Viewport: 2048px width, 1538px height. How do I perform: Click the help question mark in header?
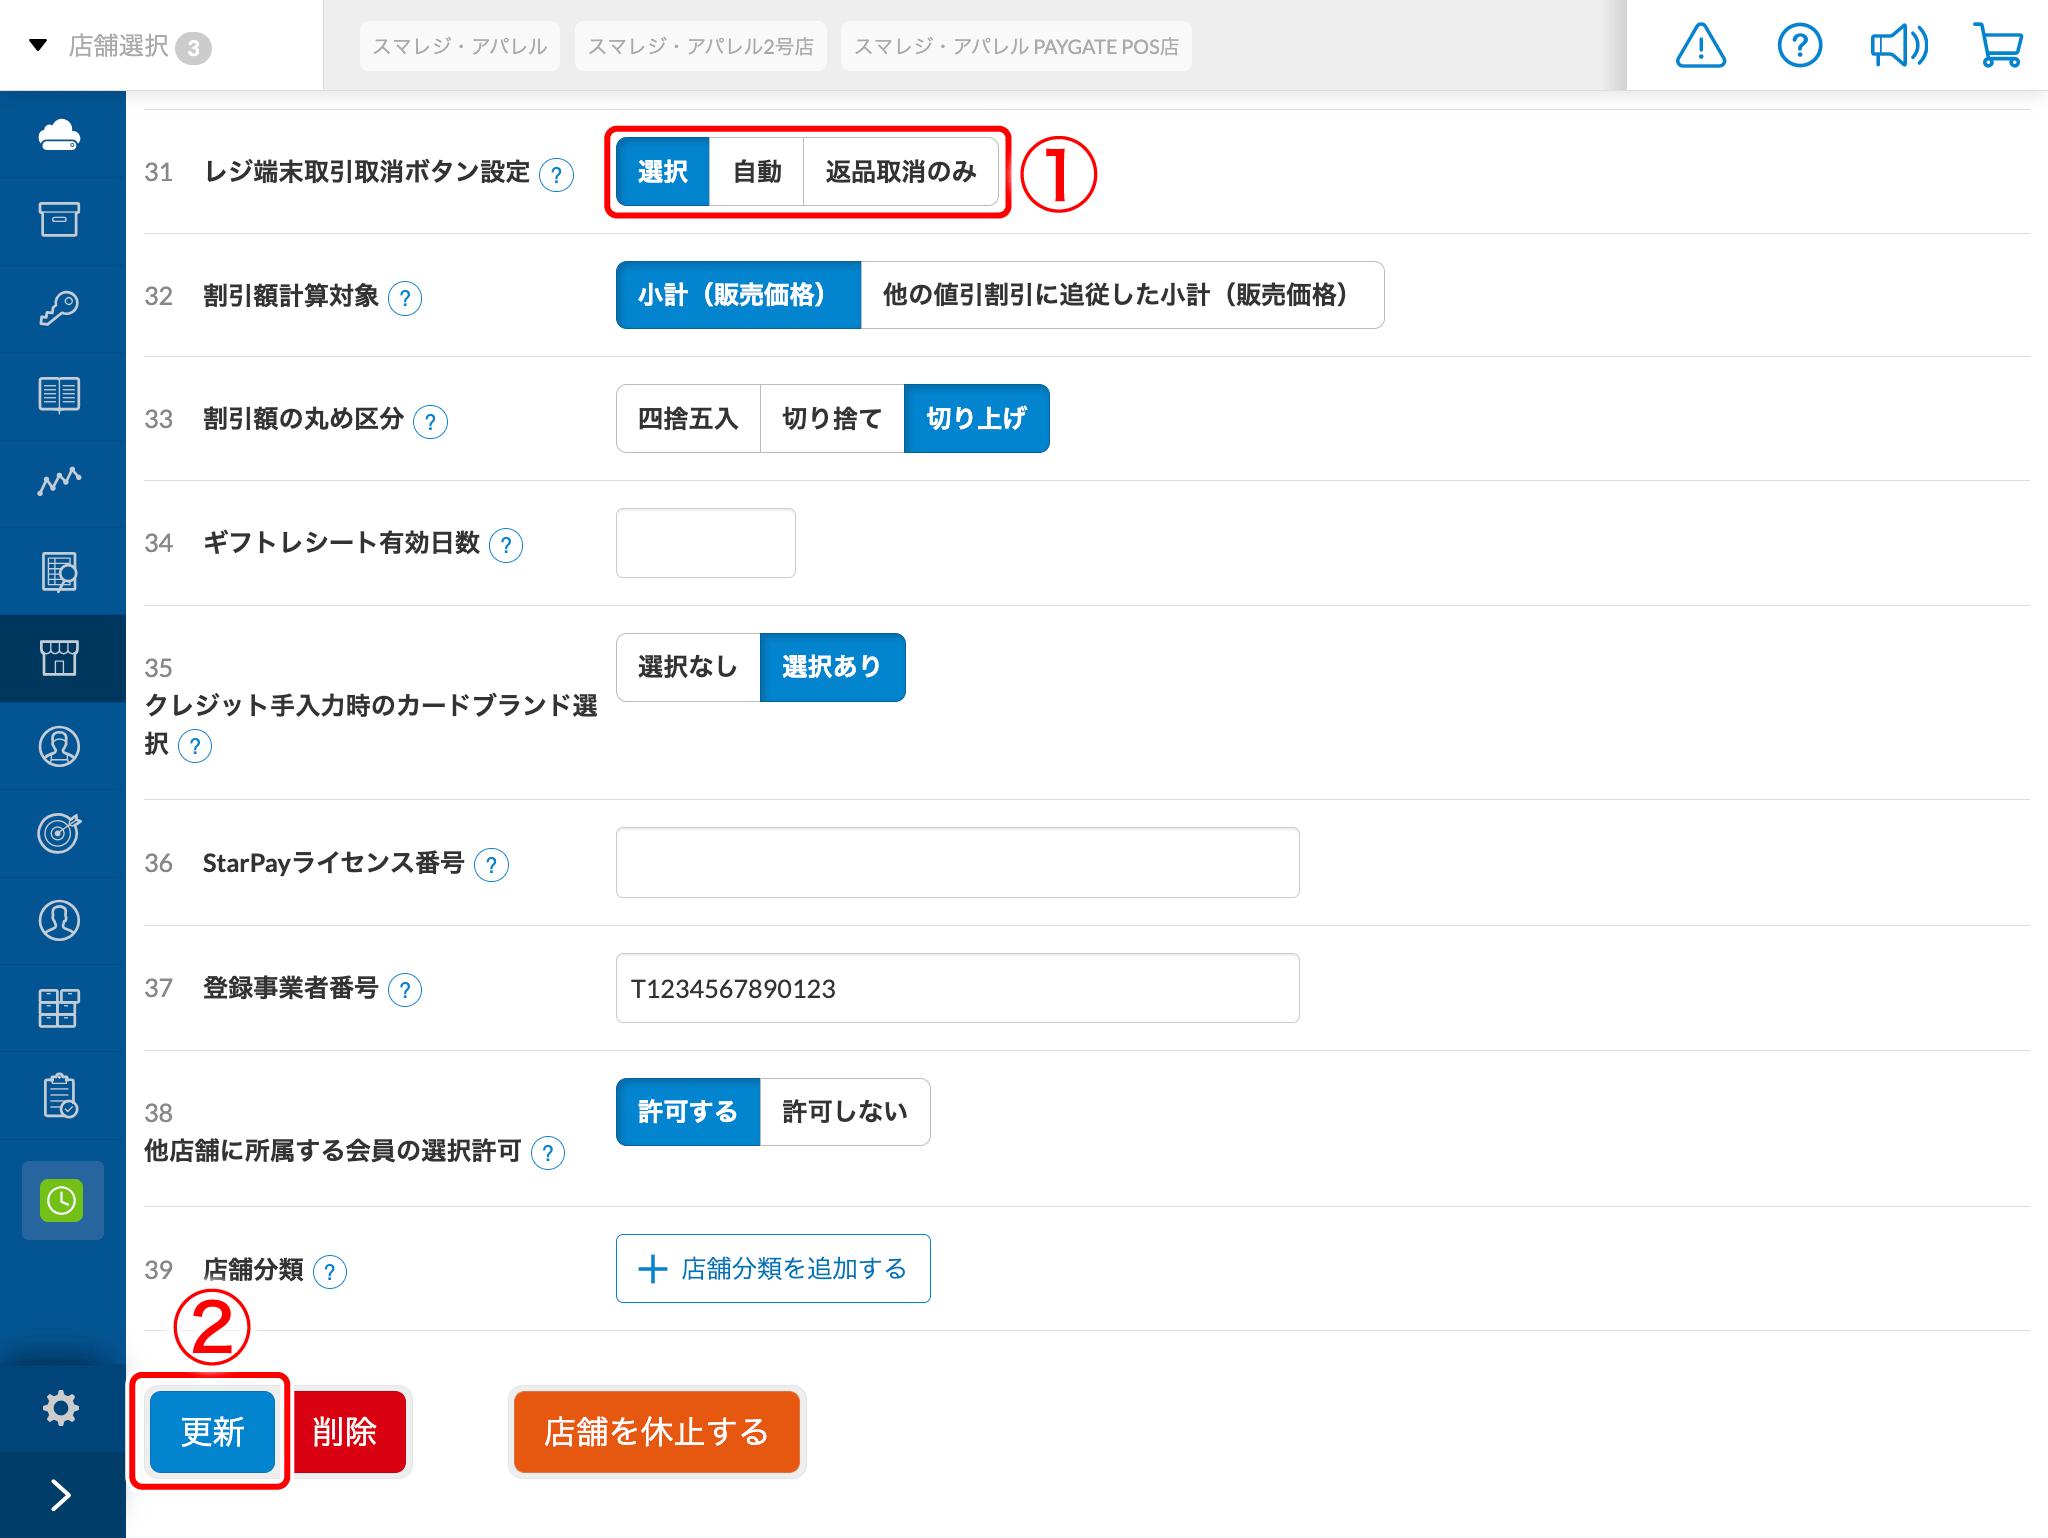click(x=1799, y=46)
